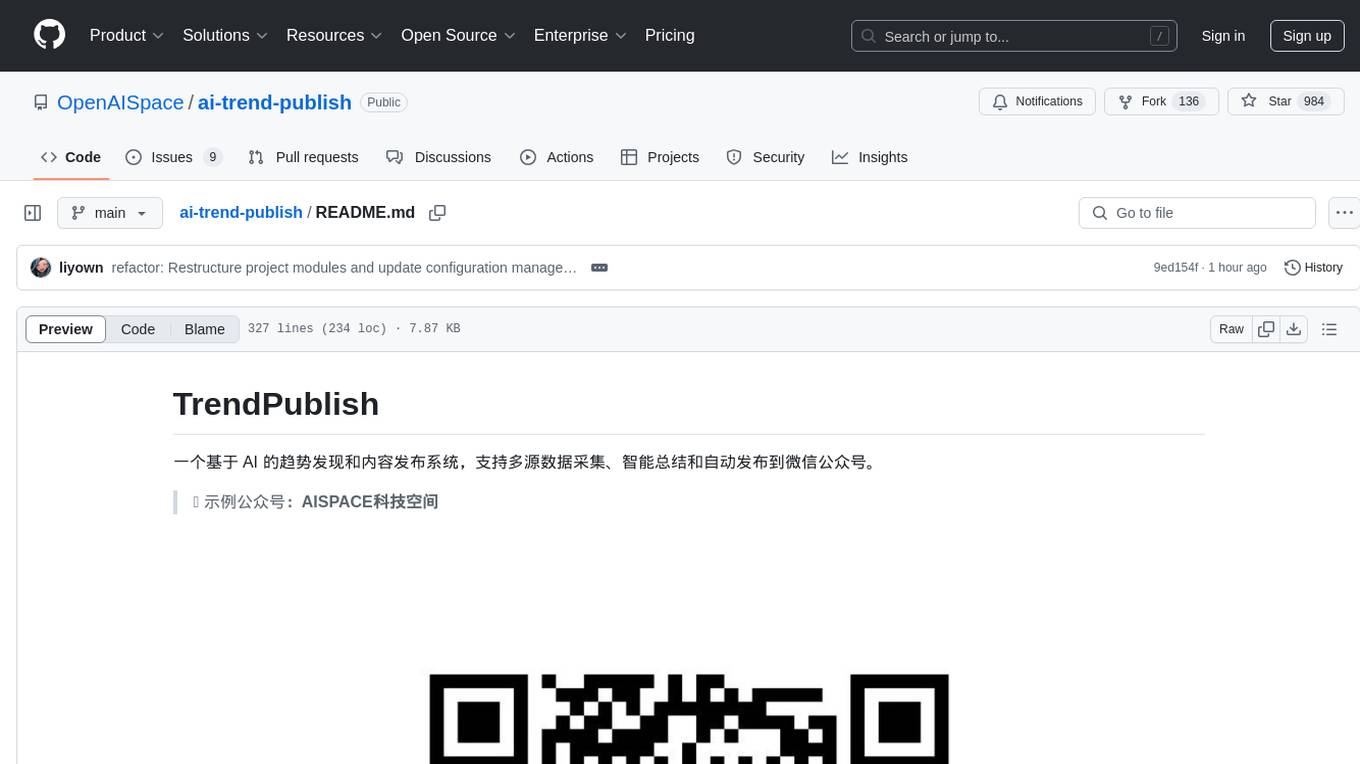The image size is (1360, 764).
Task: Click Sign in link
Action: click(x=1223, y=36)
